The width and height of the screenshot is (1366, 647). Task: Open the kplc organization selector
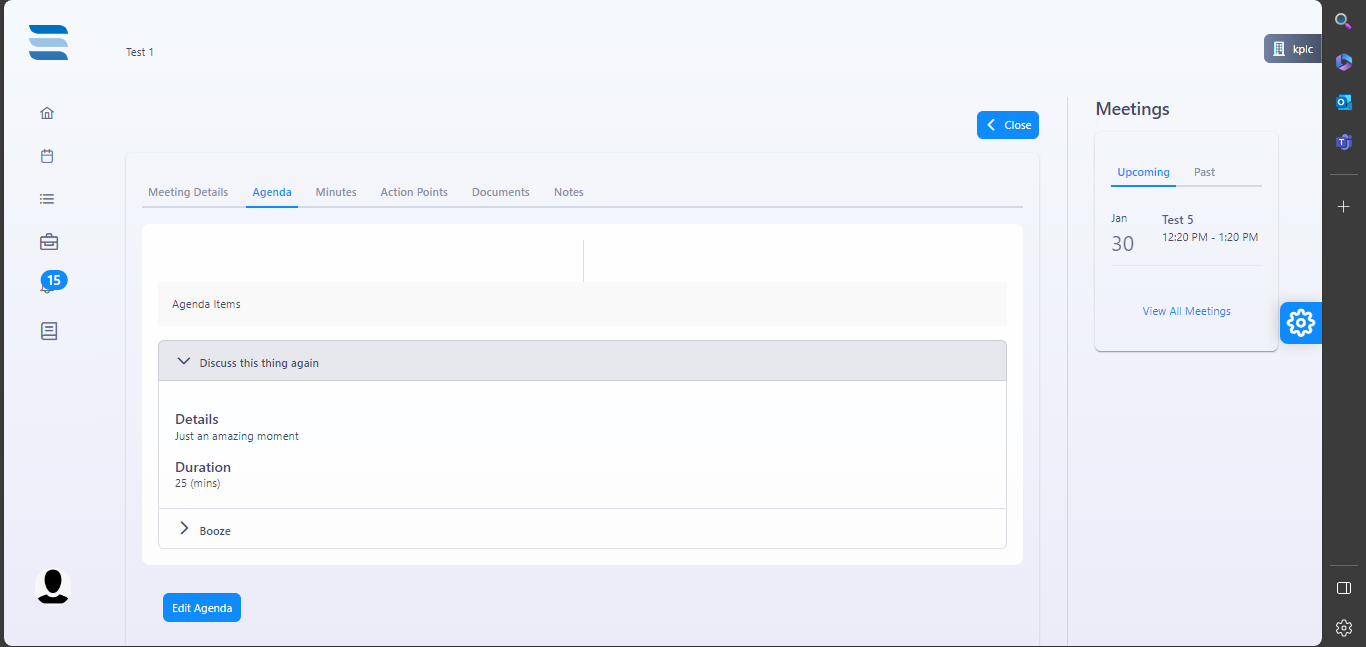1293,49
